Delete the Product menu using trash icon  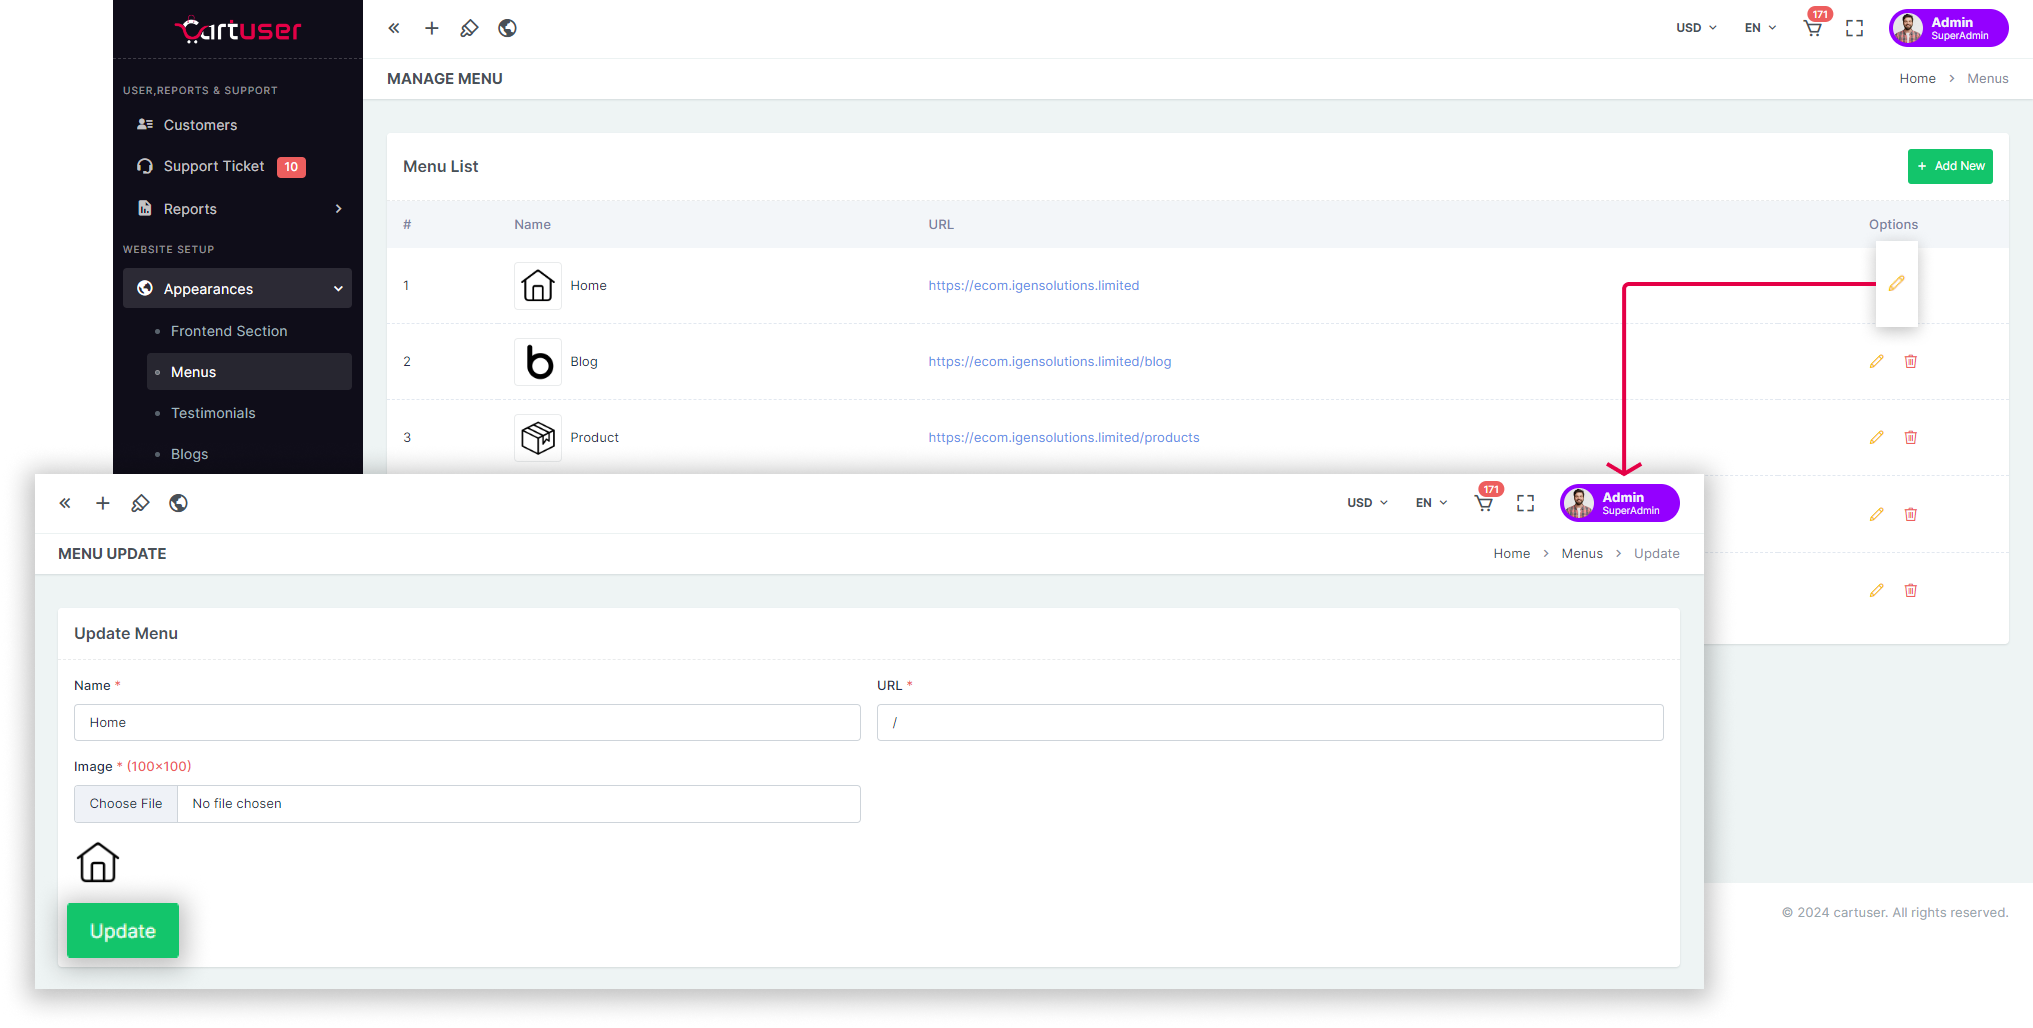click(1910, 437)
